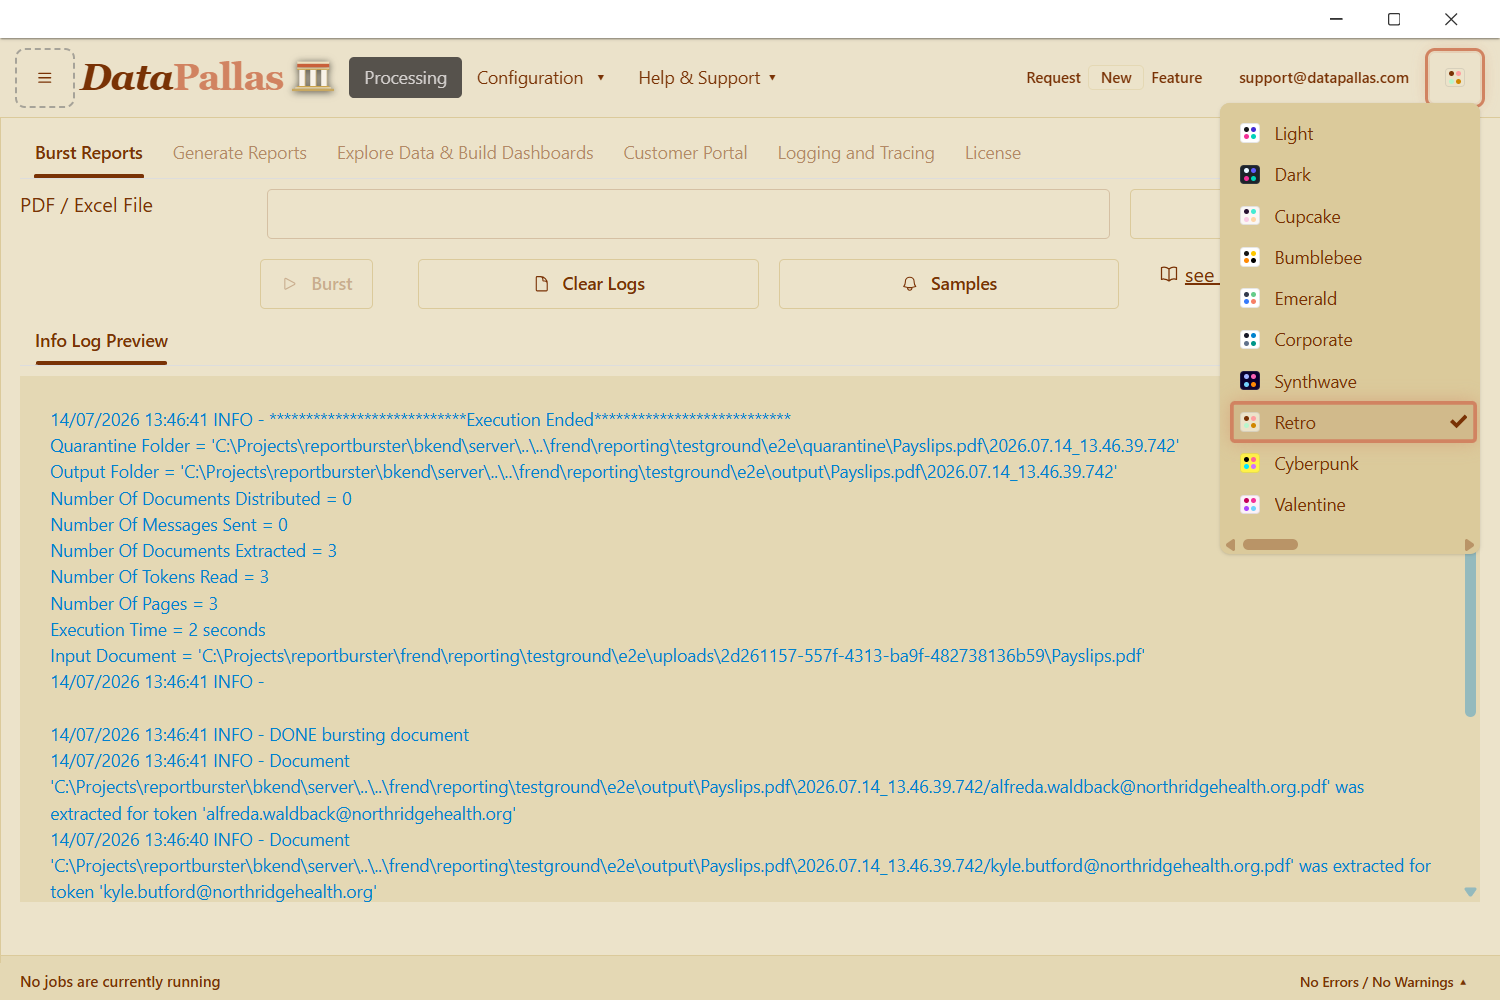This screenshot has width=1500, height=1000.
Task: Switch to the Generate Reports tab
Action: coord(240,153)
